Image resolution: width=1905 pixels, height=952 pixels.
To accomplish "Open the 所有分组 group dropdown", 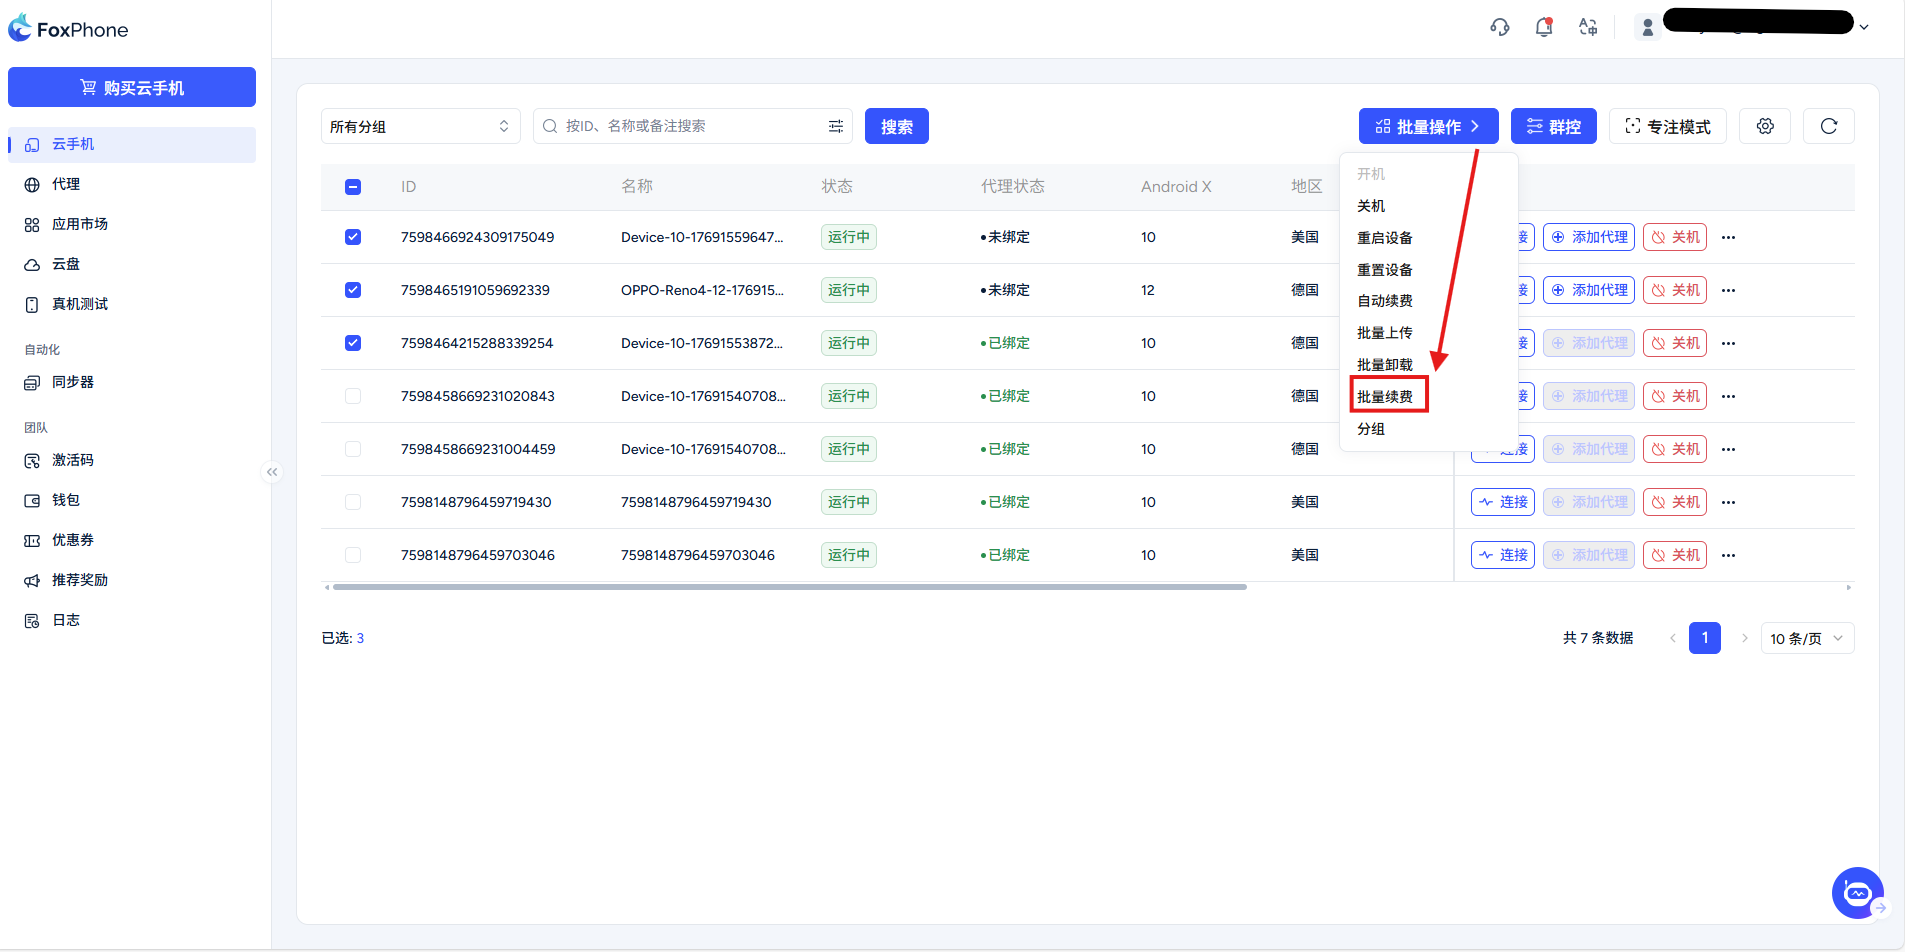I will 420,126.
